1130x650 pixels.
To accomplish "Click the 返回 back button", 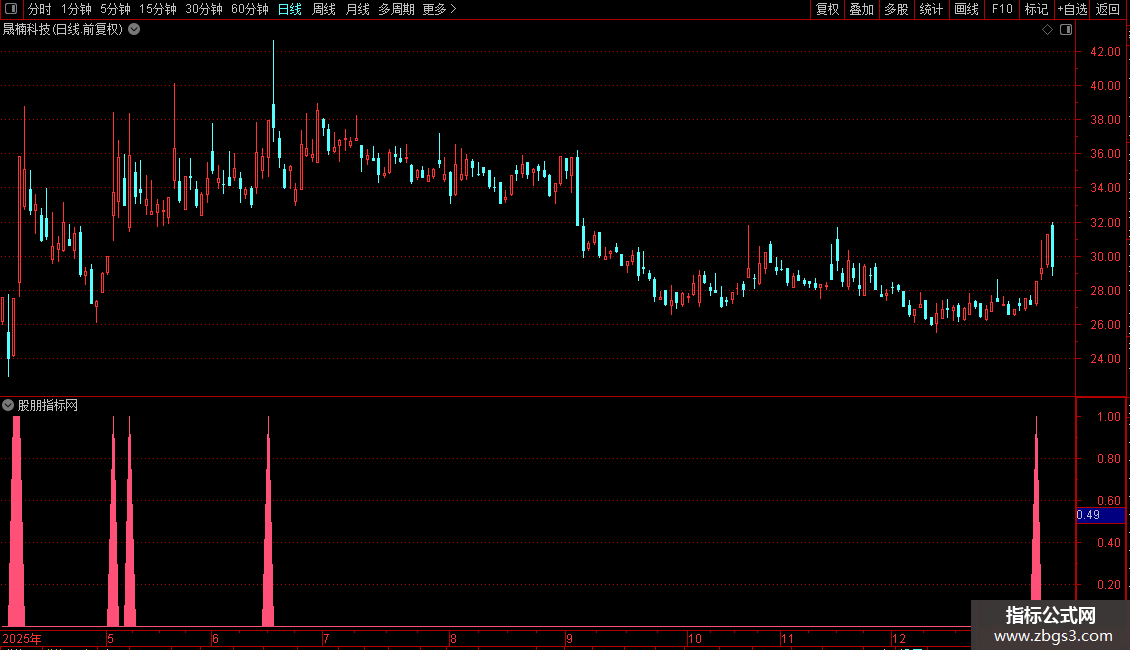I will click(x=1108, y=9).
